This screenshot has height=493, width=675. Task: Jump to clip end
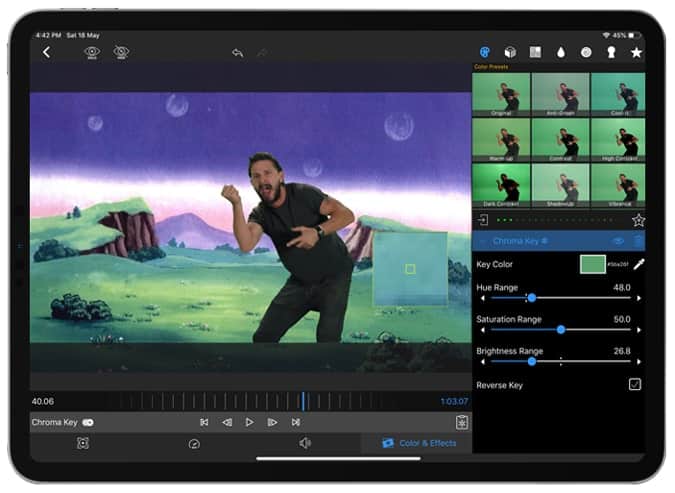point(295,422)
